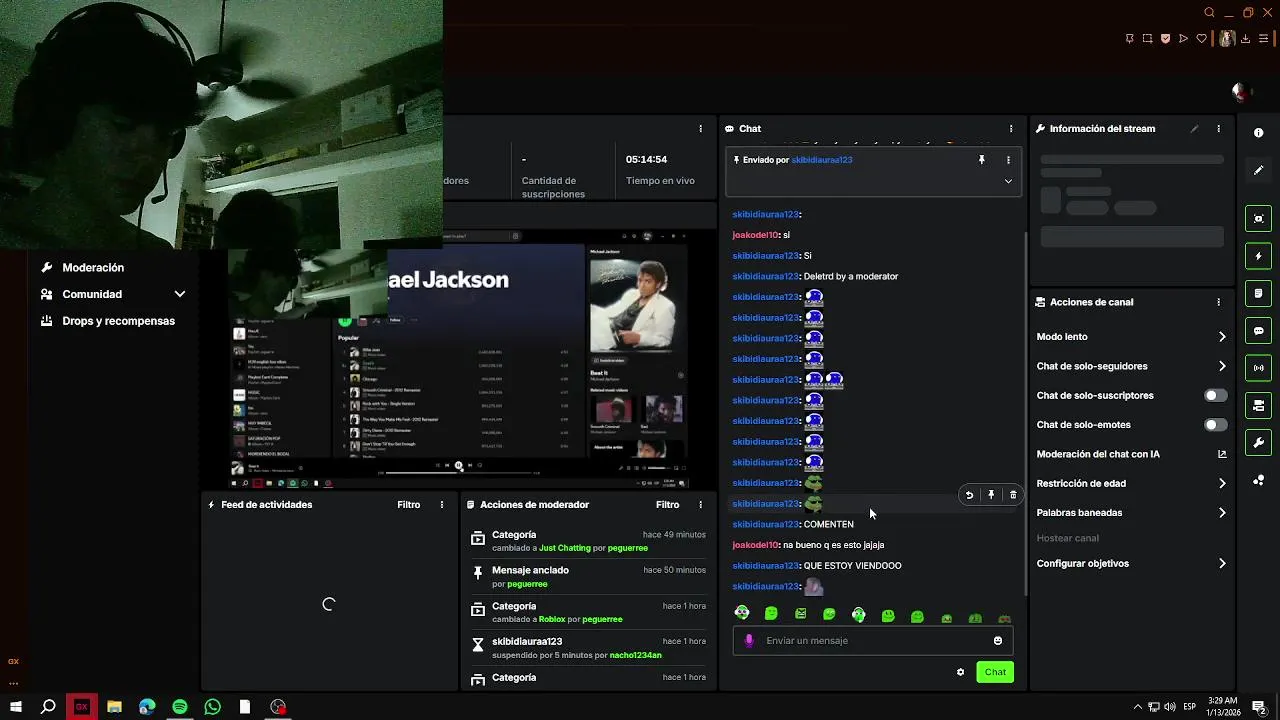The height and width of the screenshot is (720, 1280).
Task: Open browser snapshot tool icon
Action: click(x=1147, y=39)
